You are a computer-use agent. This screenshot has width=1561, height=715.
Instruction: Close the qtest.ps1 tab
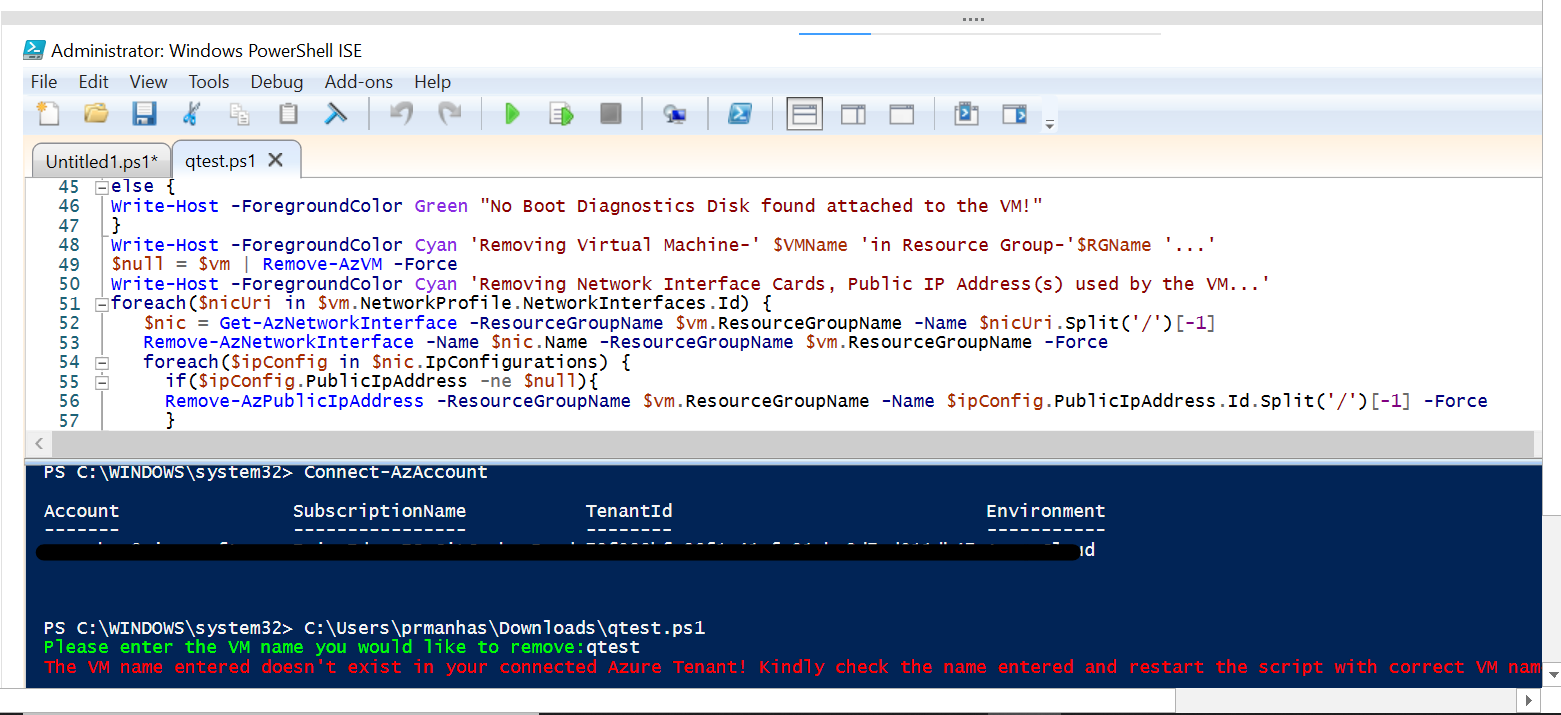276,160
